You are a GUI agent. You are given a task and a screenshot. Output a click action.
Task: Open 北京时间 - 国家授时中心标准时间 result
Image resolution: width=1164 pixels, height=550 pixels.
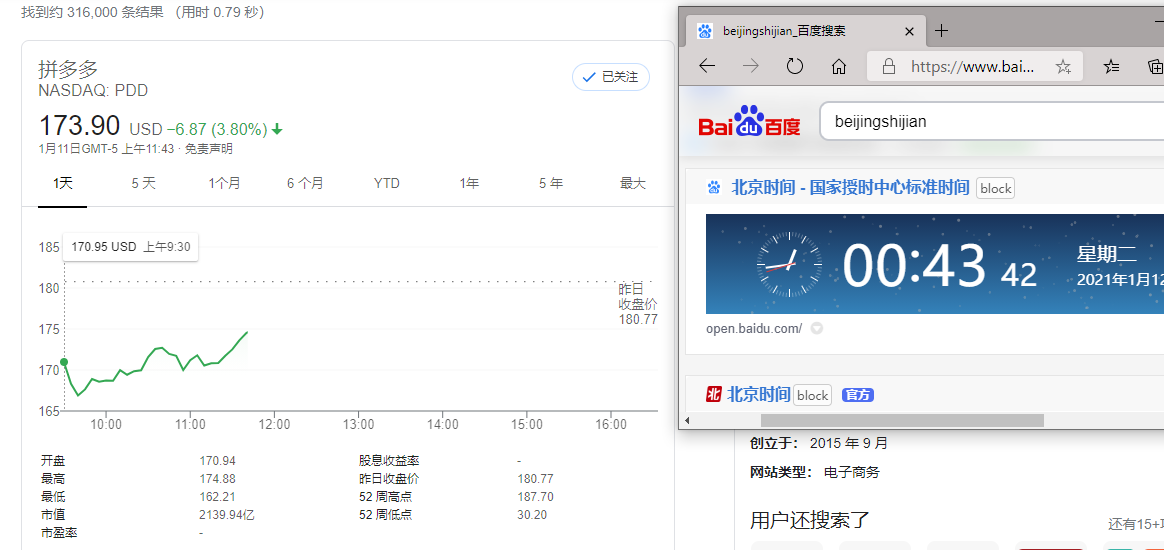coord(851,188)
